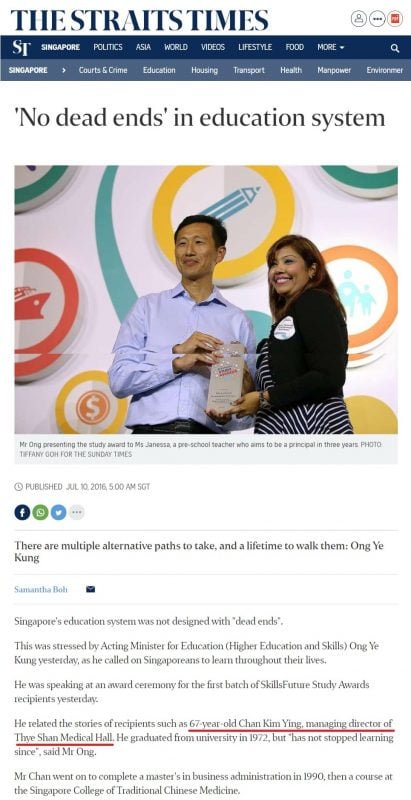Click the ST logo icon
The image size is (411, 800).
21,47
